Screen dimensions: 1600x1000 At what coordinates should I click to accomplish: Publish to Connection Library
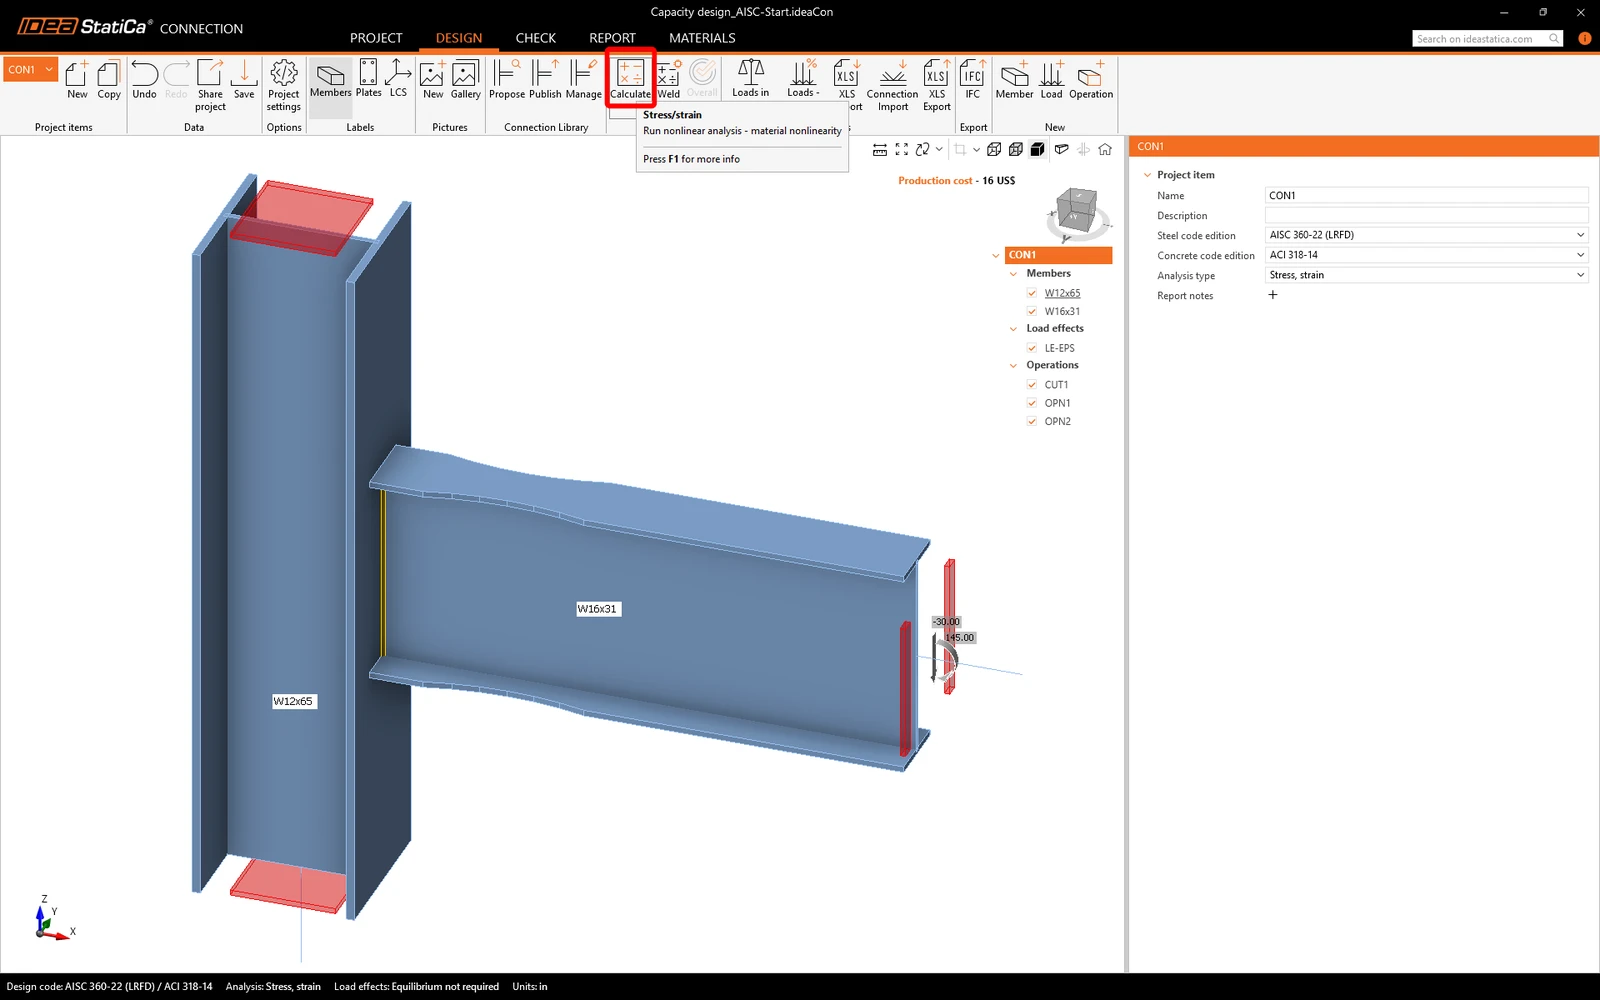coord(545,79)
